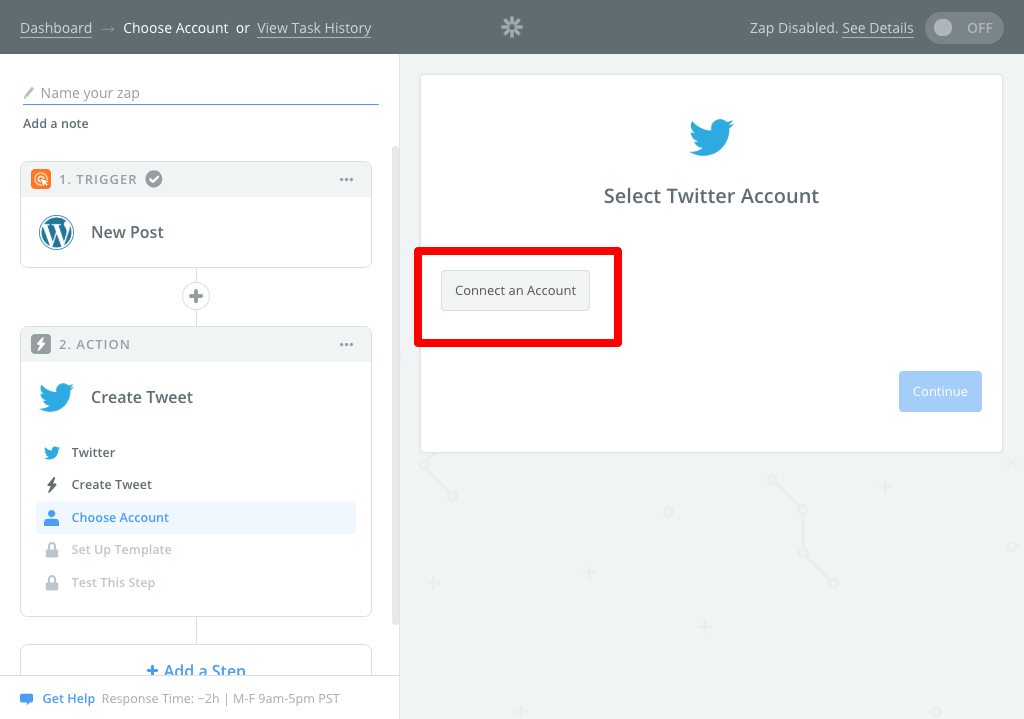
Task: Click the 1. TRIGGER header label
Action: [98, 180]
